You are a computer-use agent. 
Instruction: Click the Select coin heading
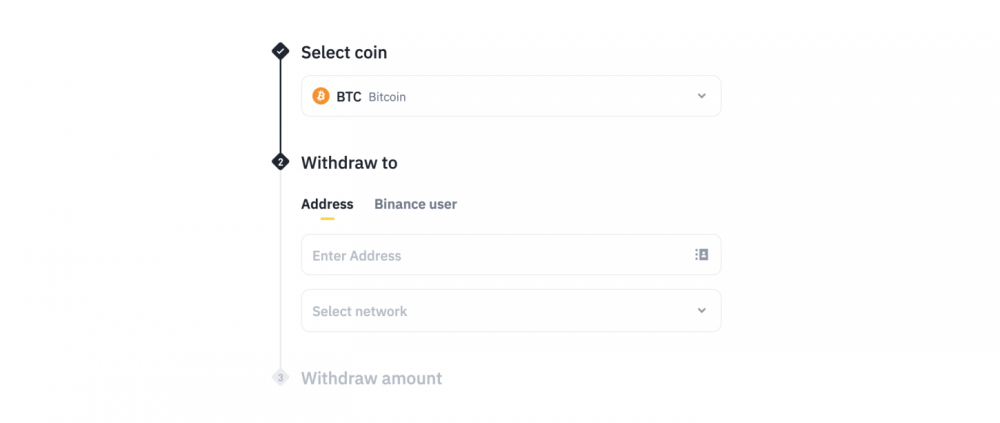tap(344, 52)
